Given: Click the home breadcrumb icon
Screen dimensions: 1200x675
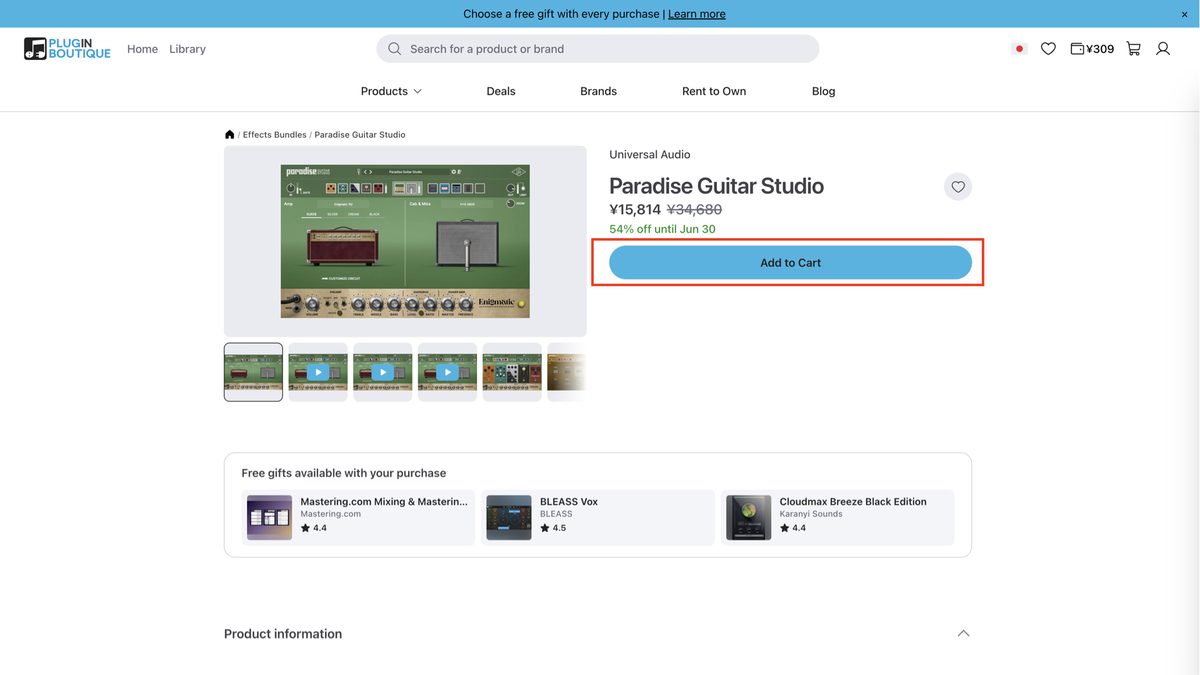Looking at the screenshot, I should pos(229,134).
